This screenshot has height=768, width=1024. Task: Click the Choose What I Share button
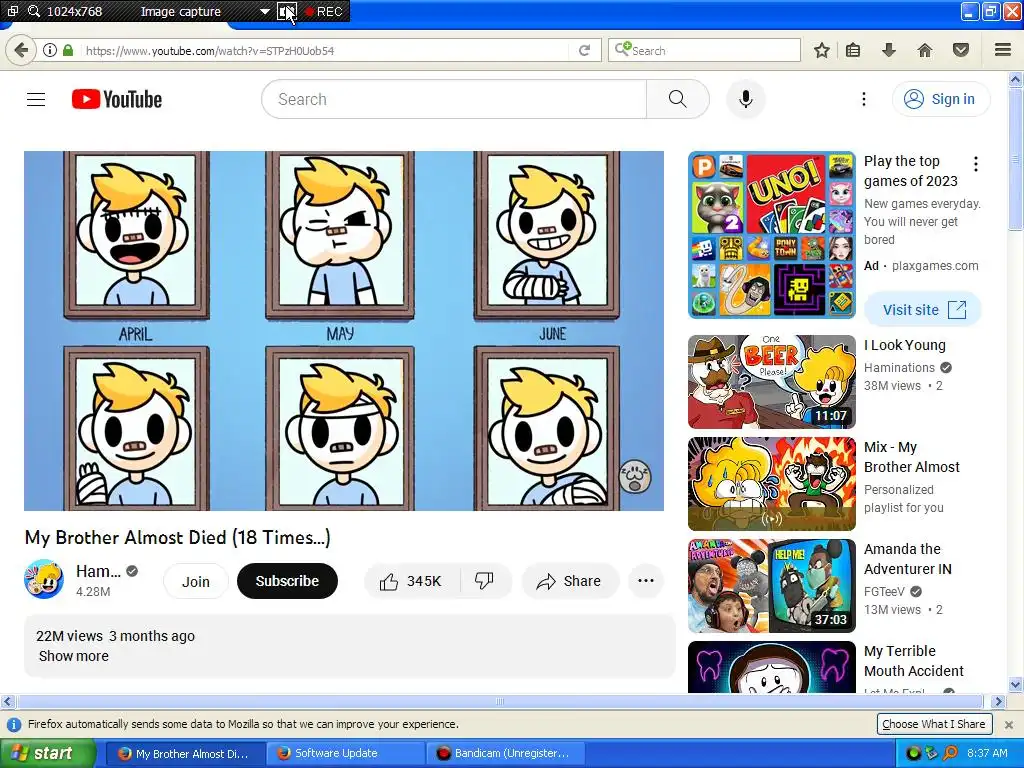934,724
